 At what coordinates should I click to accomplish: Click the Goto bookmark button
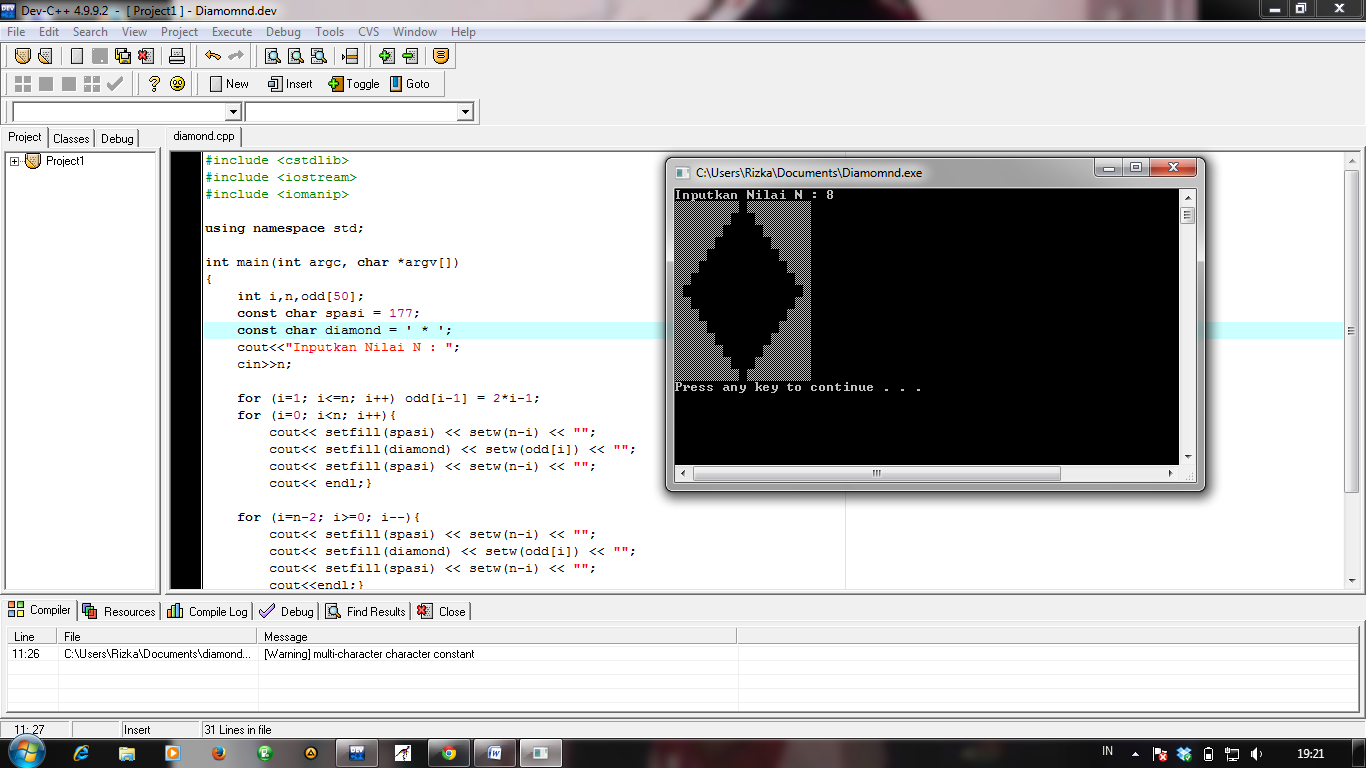point(412,84)
